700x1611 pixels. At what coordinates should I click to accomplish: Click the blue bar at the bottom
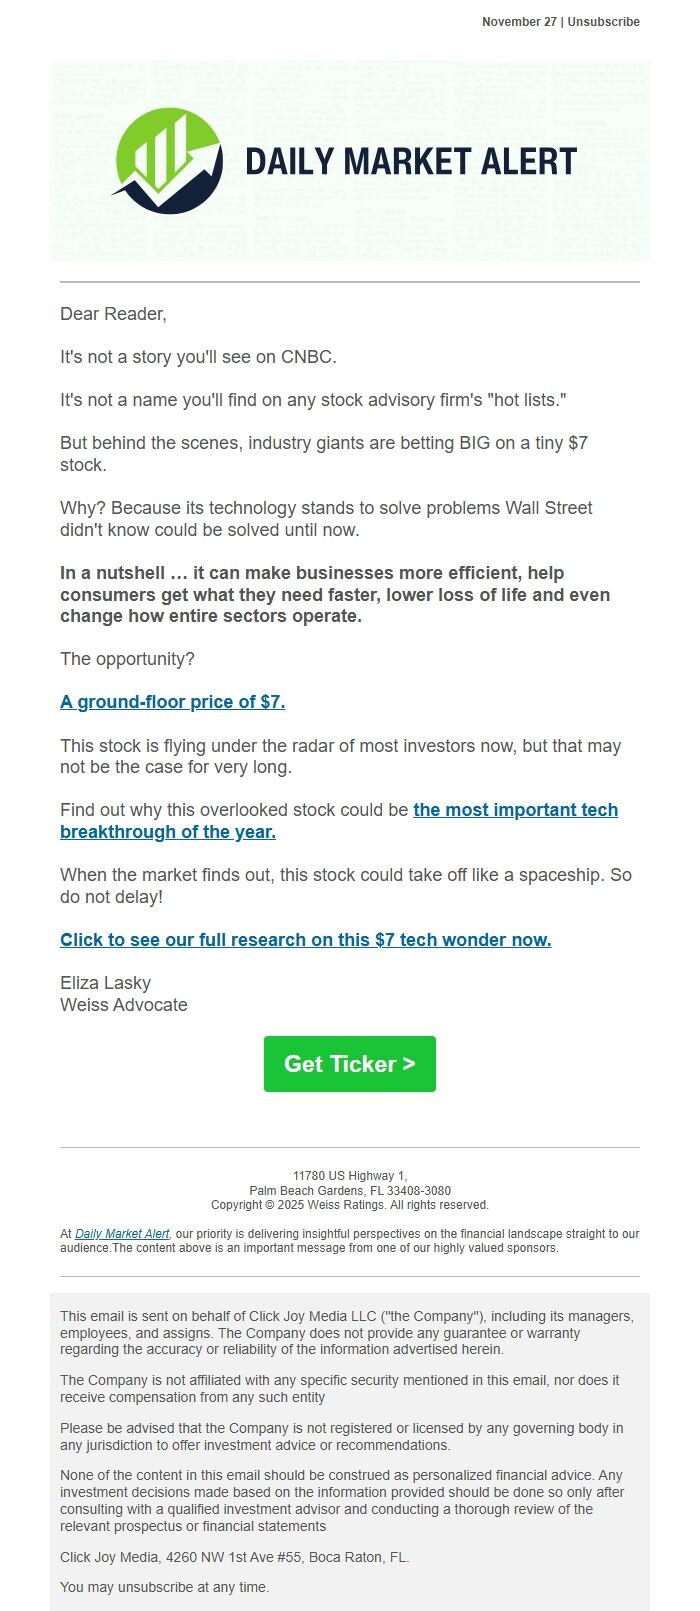(349, 1606)
